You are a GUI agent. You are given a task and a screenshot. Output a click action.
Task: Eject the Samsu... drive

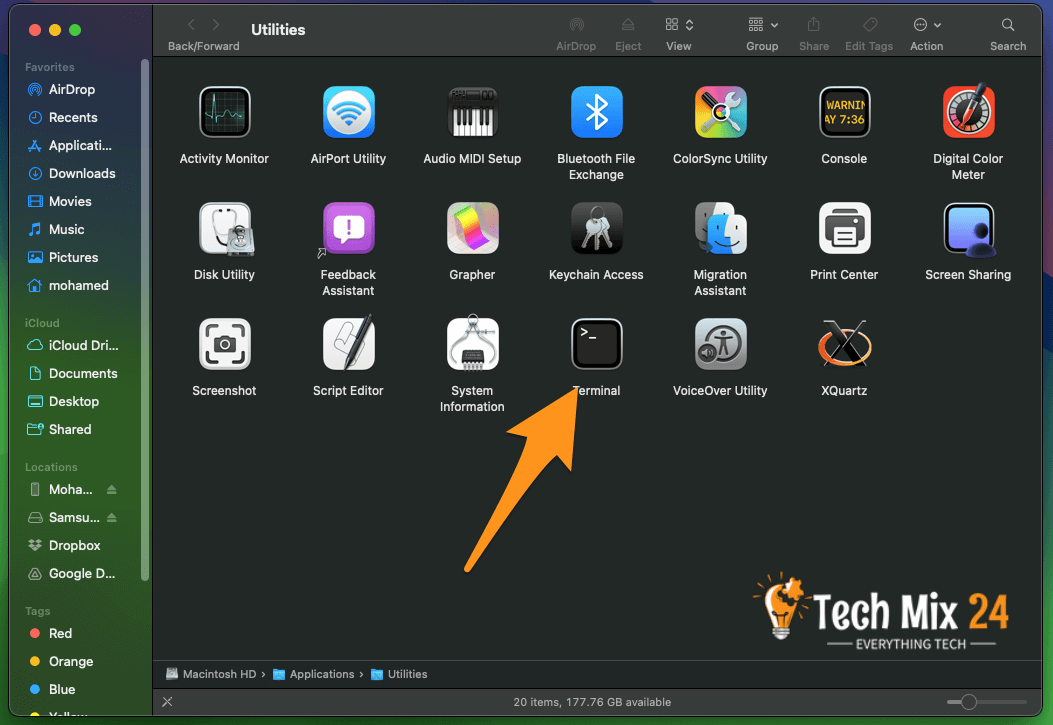(111, 518)
